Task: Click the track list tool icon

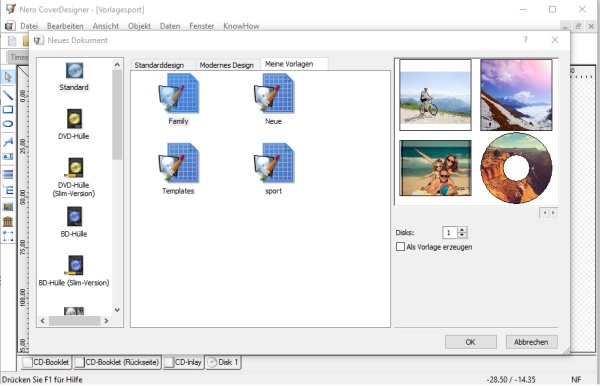Action: (x=8, y=175)
